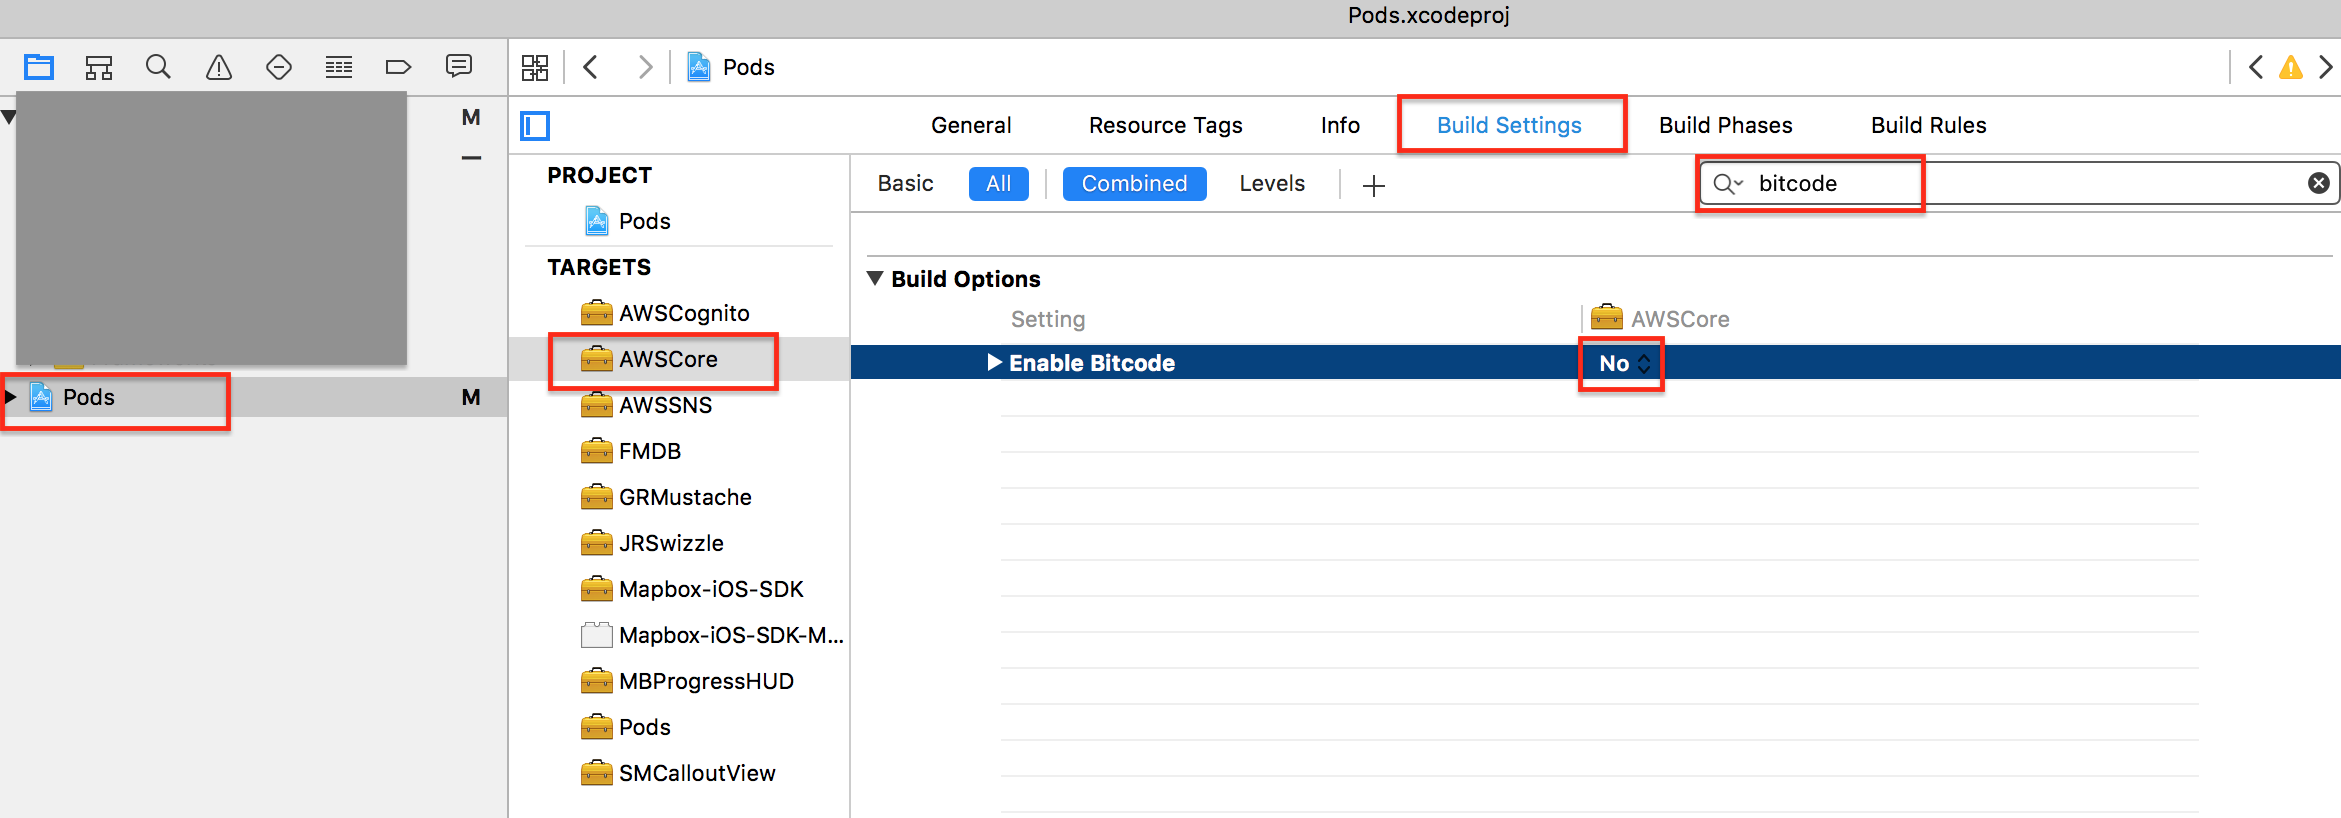Screen dimensions: 2341x818
Task: Switch to the Info tab
Action: coord(1340,125)
